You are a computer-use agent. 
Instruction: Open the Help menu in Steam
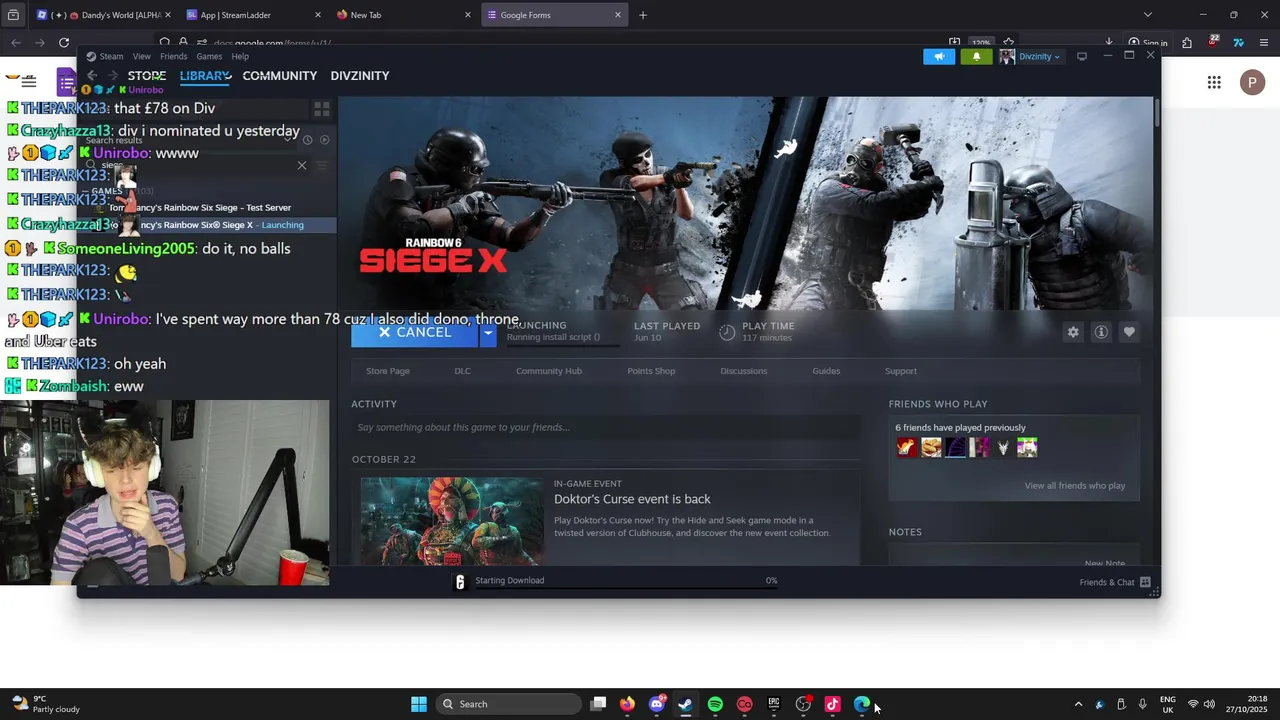pos(240,57)
